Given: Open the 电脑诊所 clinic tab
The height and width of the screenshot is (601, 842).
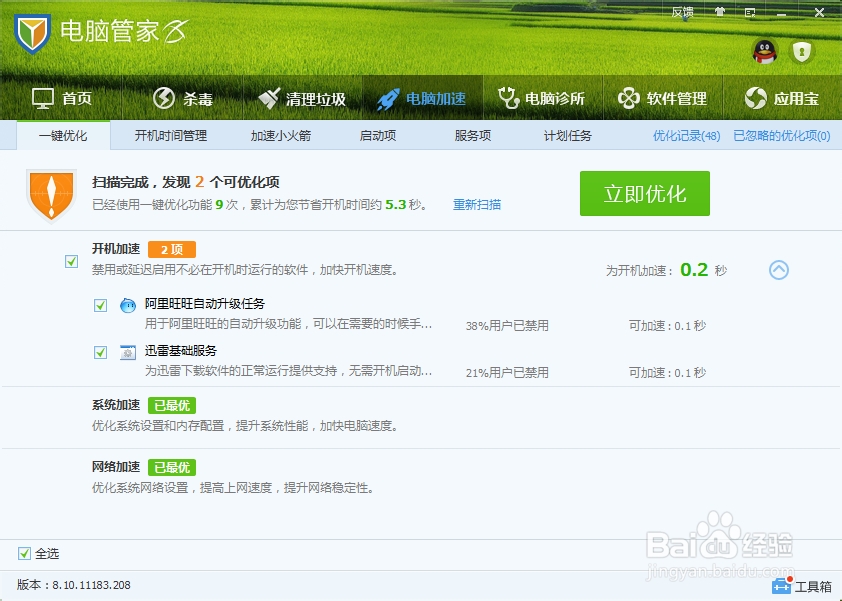Looking at the screenshot, I should (541, 98).
